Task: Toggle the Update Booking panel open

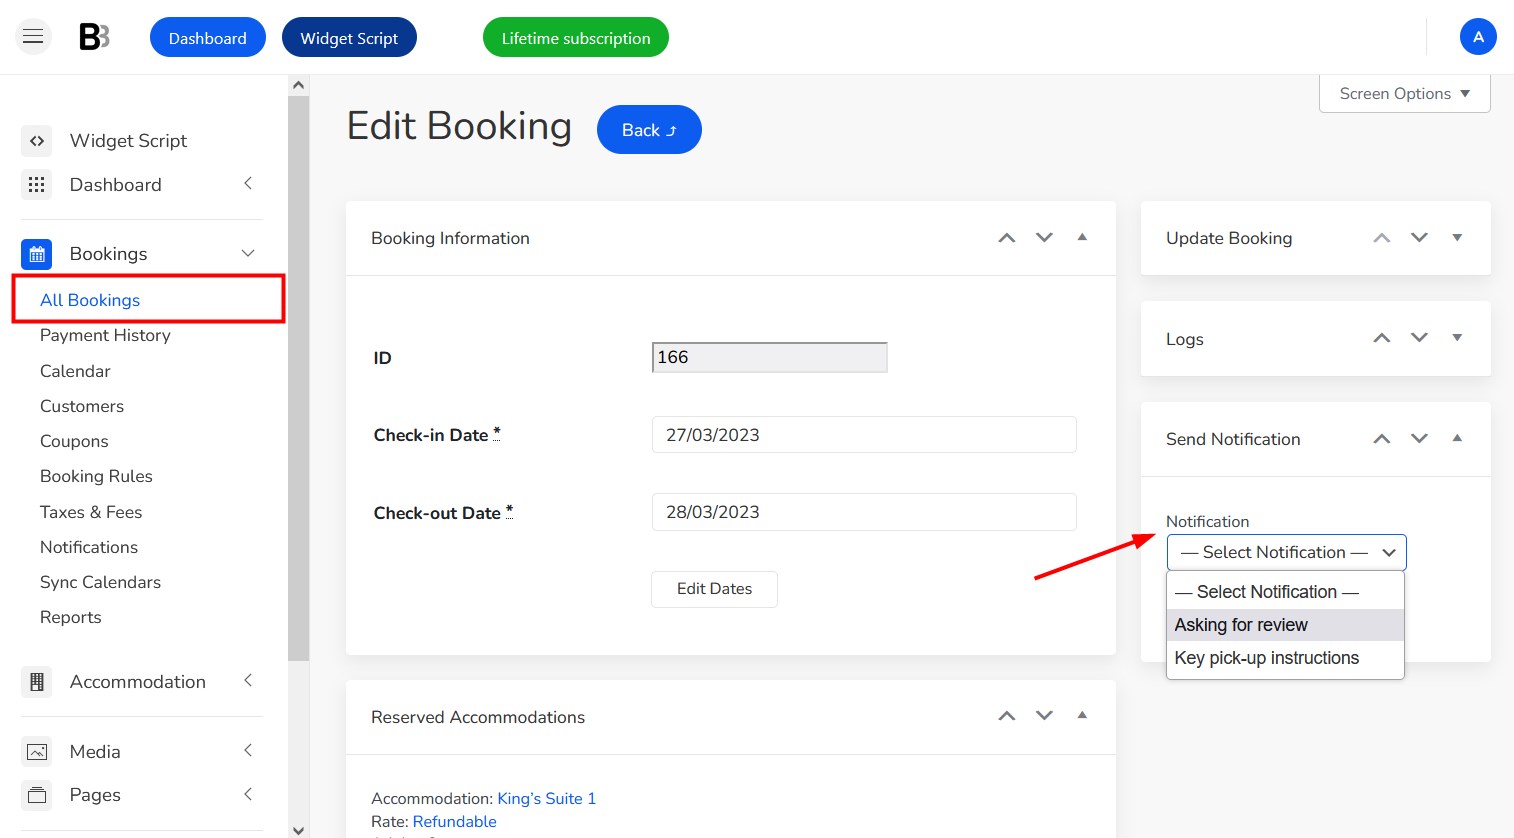Action: click(1457, 238)
